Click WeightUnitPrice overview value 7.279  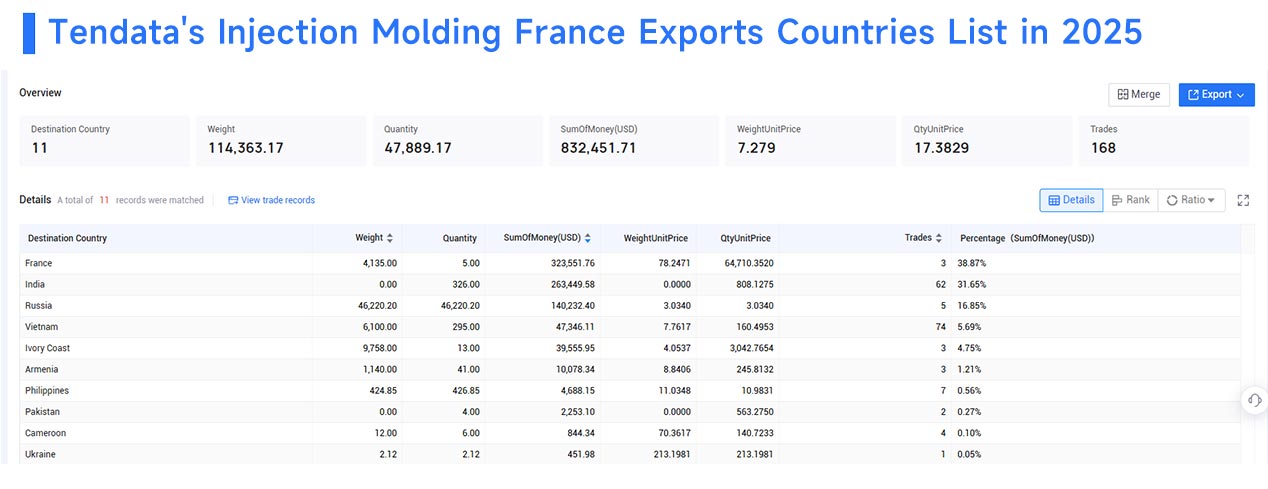click(757, 148)
